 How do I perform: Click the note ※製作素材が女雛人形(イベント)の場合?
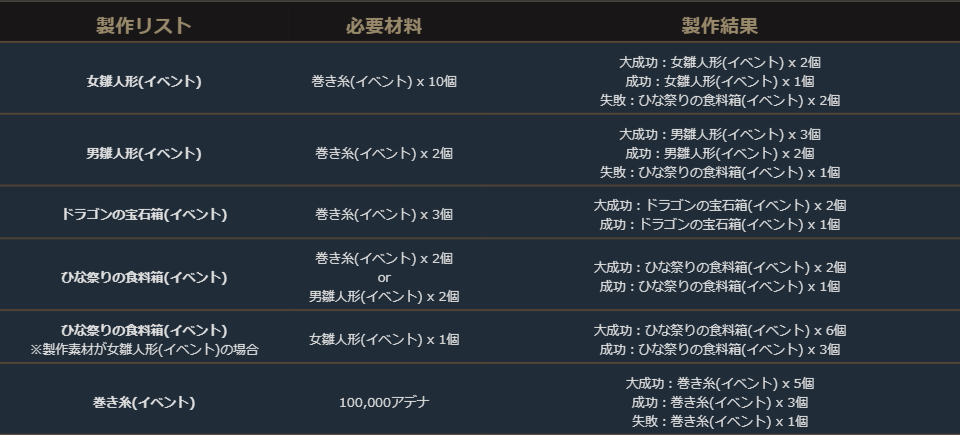(143, 349)
